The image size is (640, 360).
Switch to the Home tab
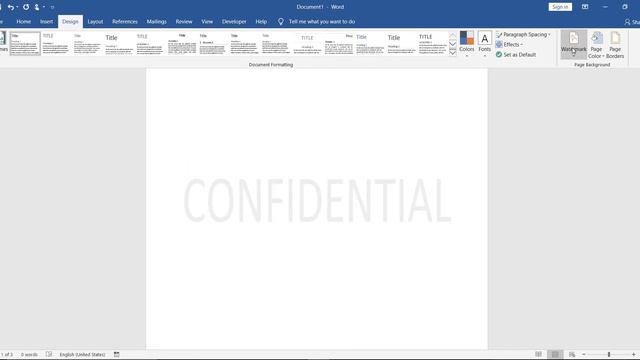click(24, 22)
